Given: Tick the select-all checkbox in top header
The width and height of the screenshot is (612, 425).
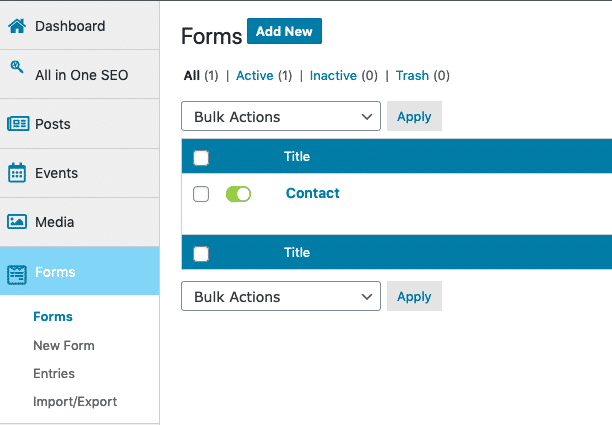Looking at the screenshot, I should tap(201, 158).
